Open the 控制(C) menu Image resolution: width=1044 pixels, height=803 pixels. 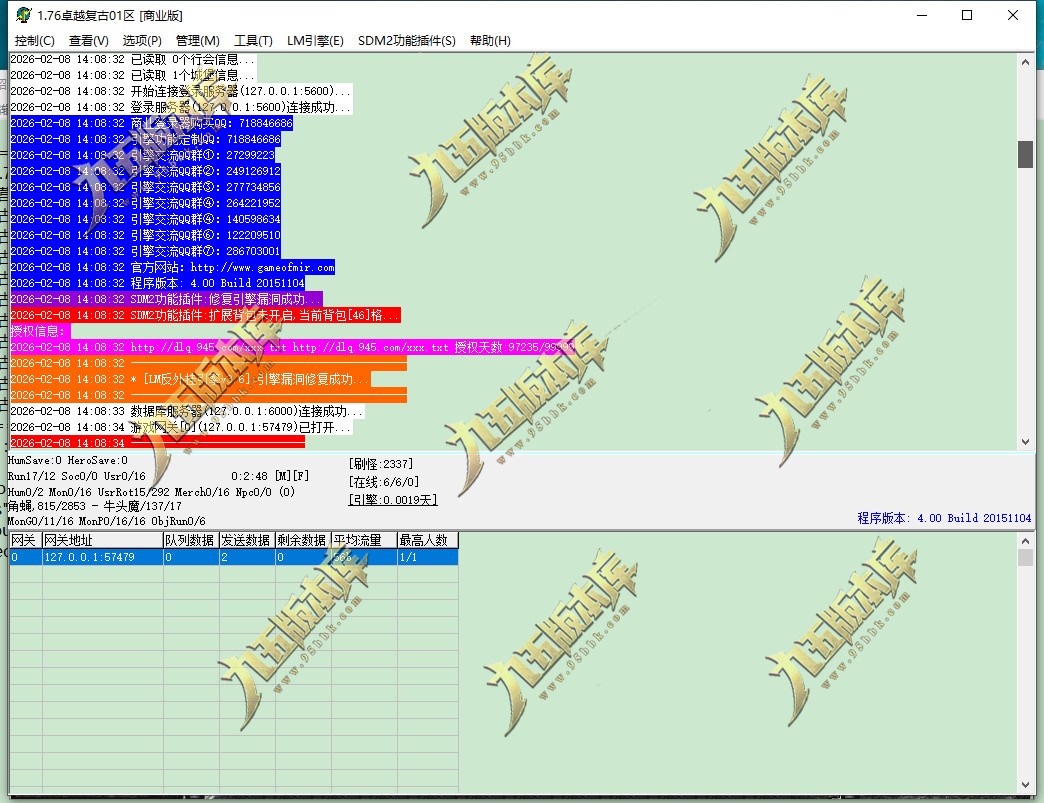[35, 41]
